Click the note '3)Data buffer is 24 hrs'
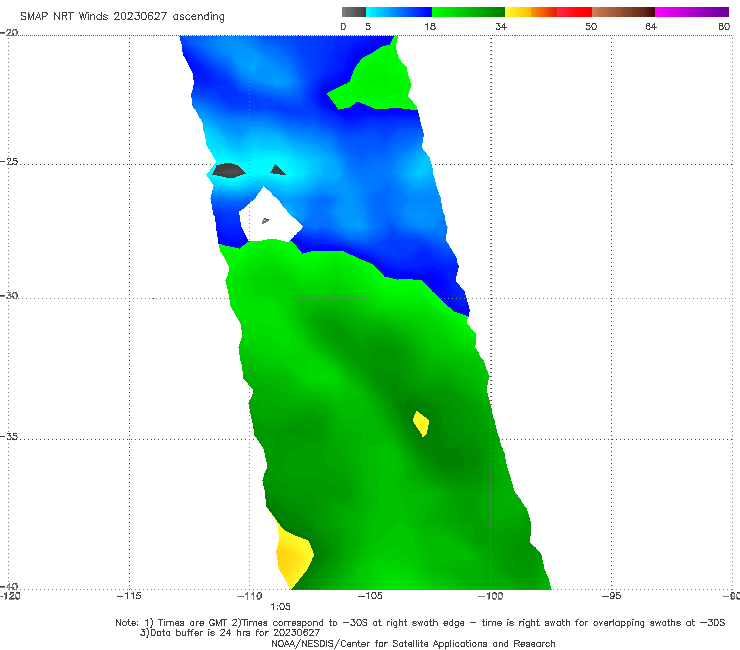 [x=230, y=633]
